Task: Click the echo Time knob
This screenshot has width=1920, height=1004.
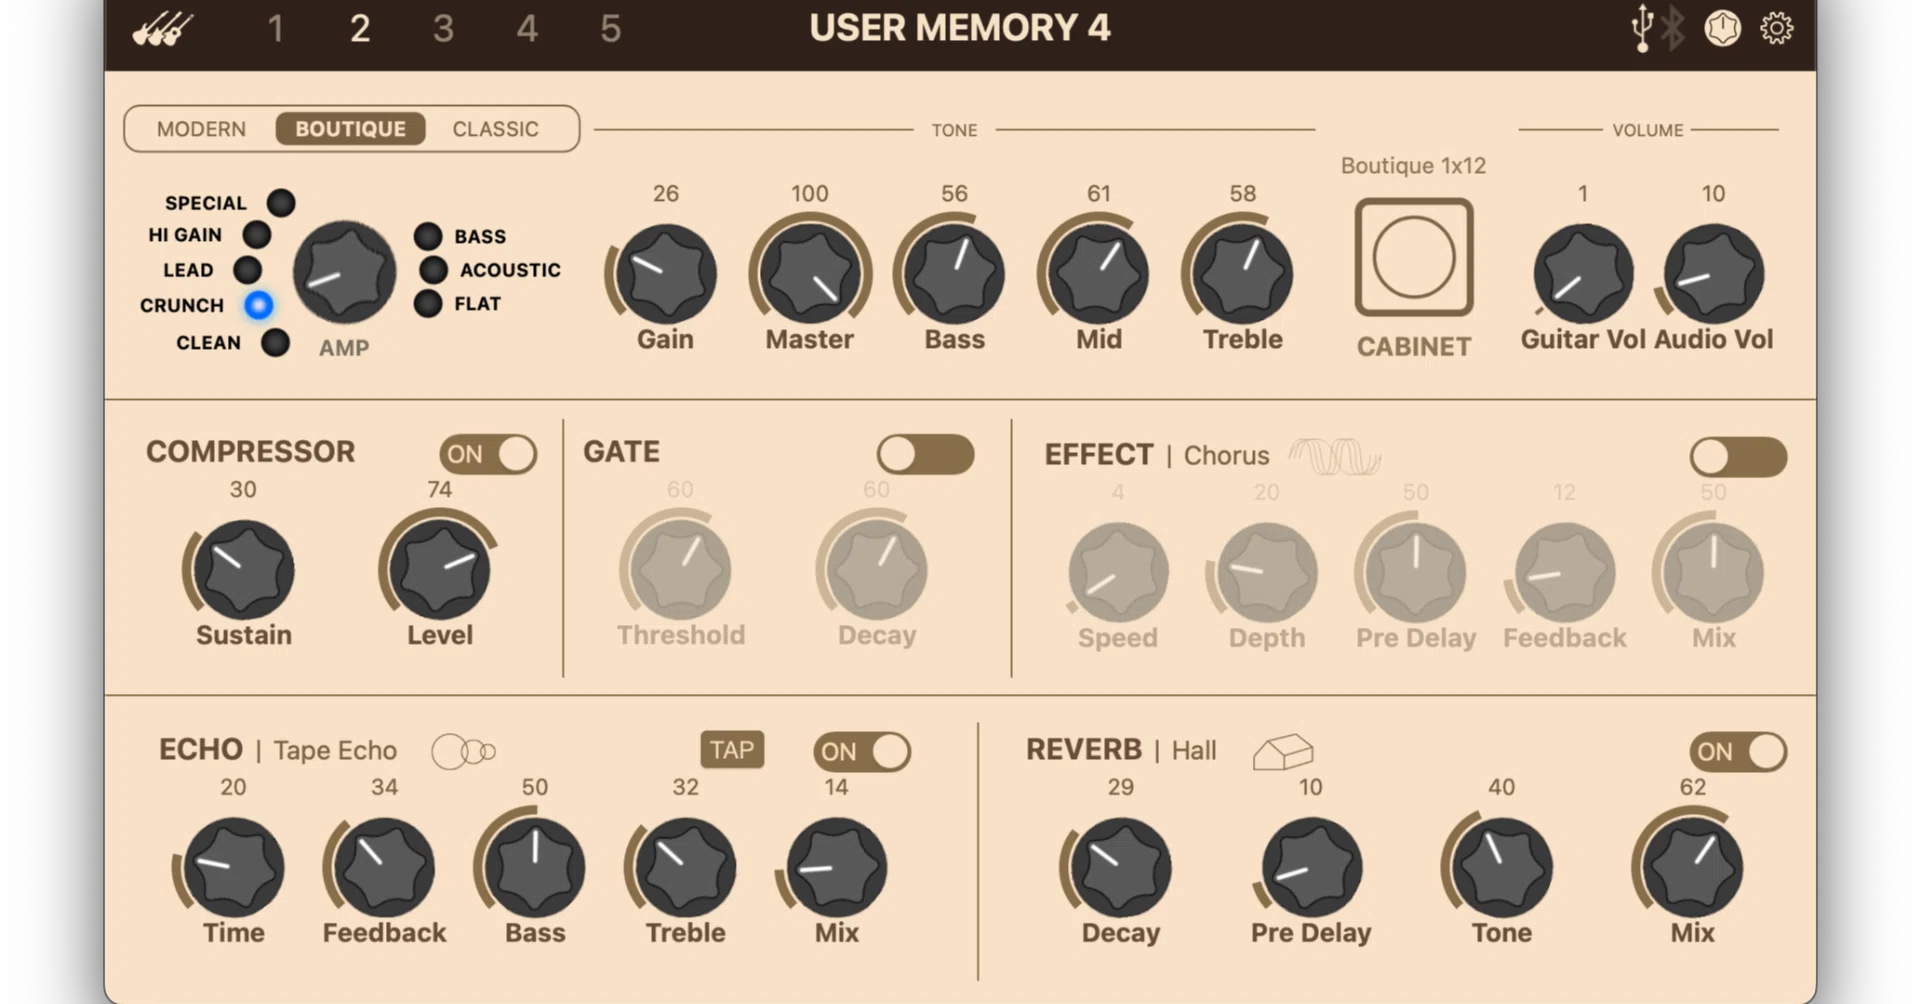Action: pos(233,867)
